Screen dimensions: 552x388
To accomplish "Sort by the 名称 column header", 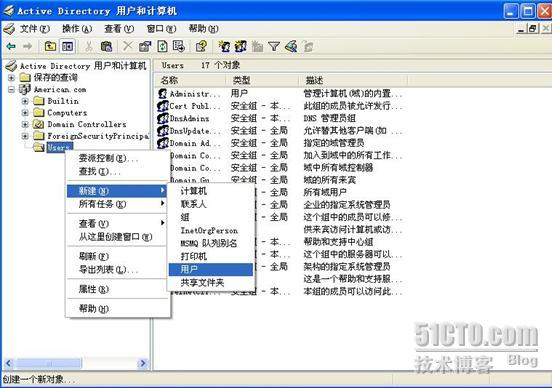I will 190,80.
